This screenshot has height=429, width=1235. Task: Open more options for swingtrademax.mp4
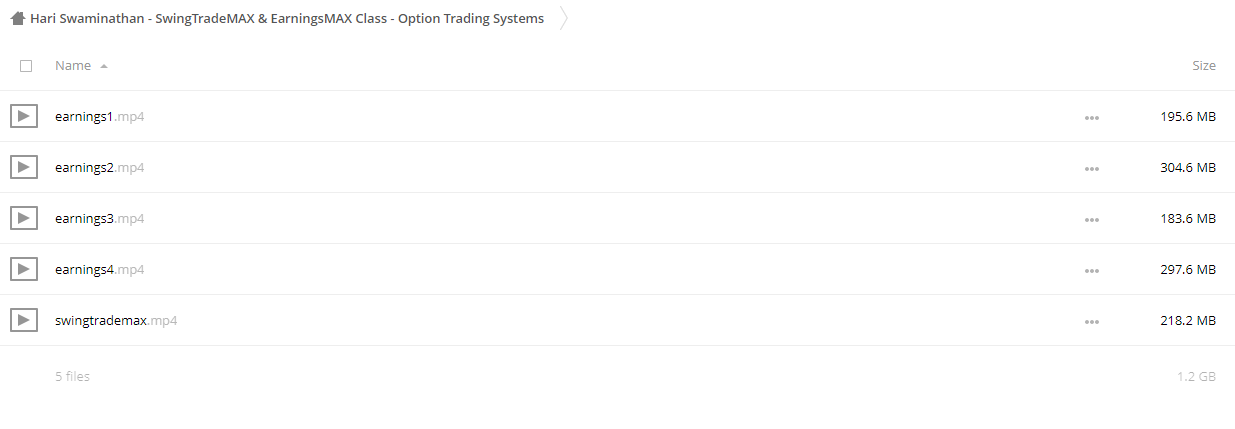pos(1091,322)
